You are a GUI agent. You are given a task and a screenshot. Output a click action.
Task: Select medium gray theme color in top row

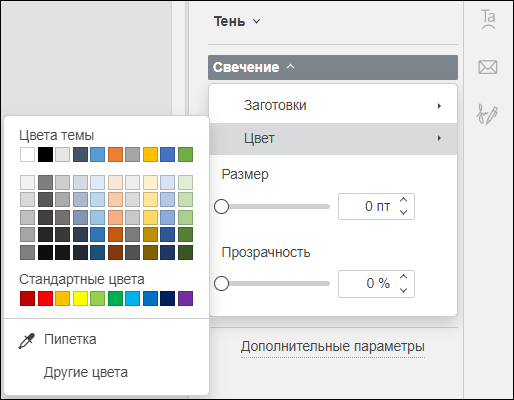point(132,155)
